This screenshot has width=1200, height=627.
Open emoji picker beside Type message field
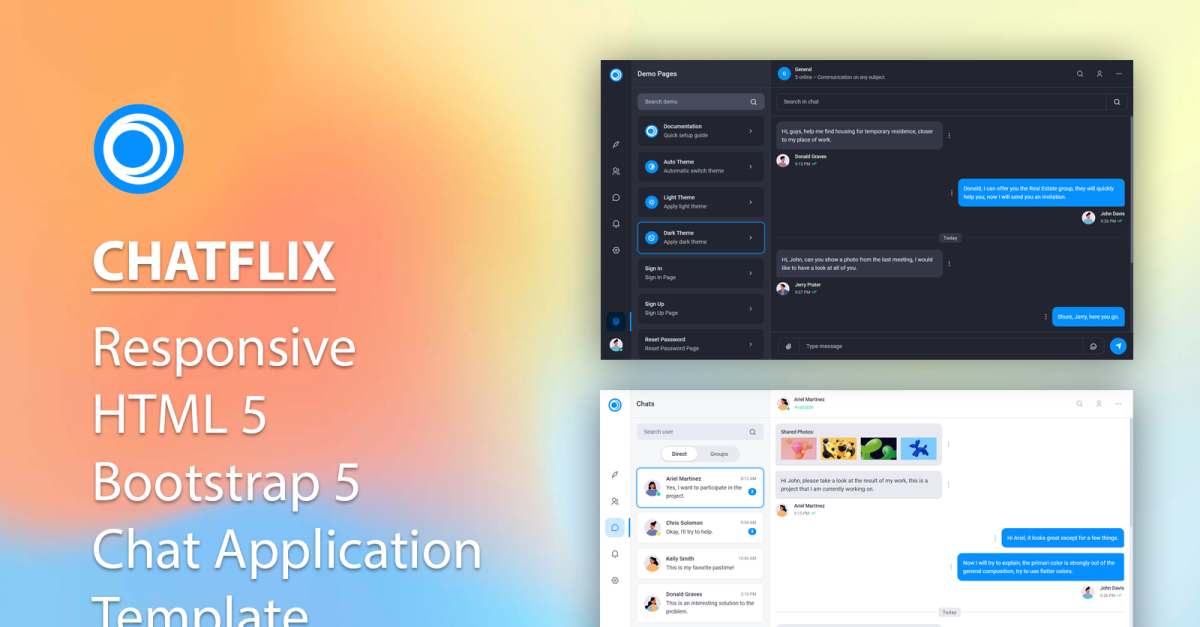pos(1093,346)
